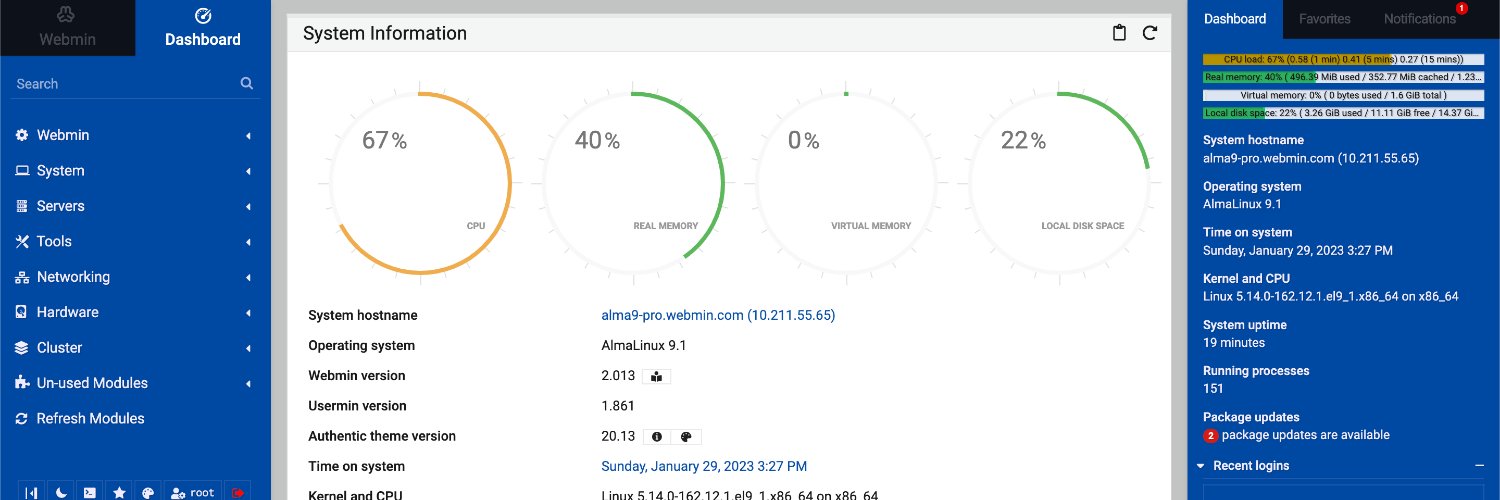This screenshot has width=1500, height=500.
Task: Click the arrow beside Networking category
Action: 248,278
